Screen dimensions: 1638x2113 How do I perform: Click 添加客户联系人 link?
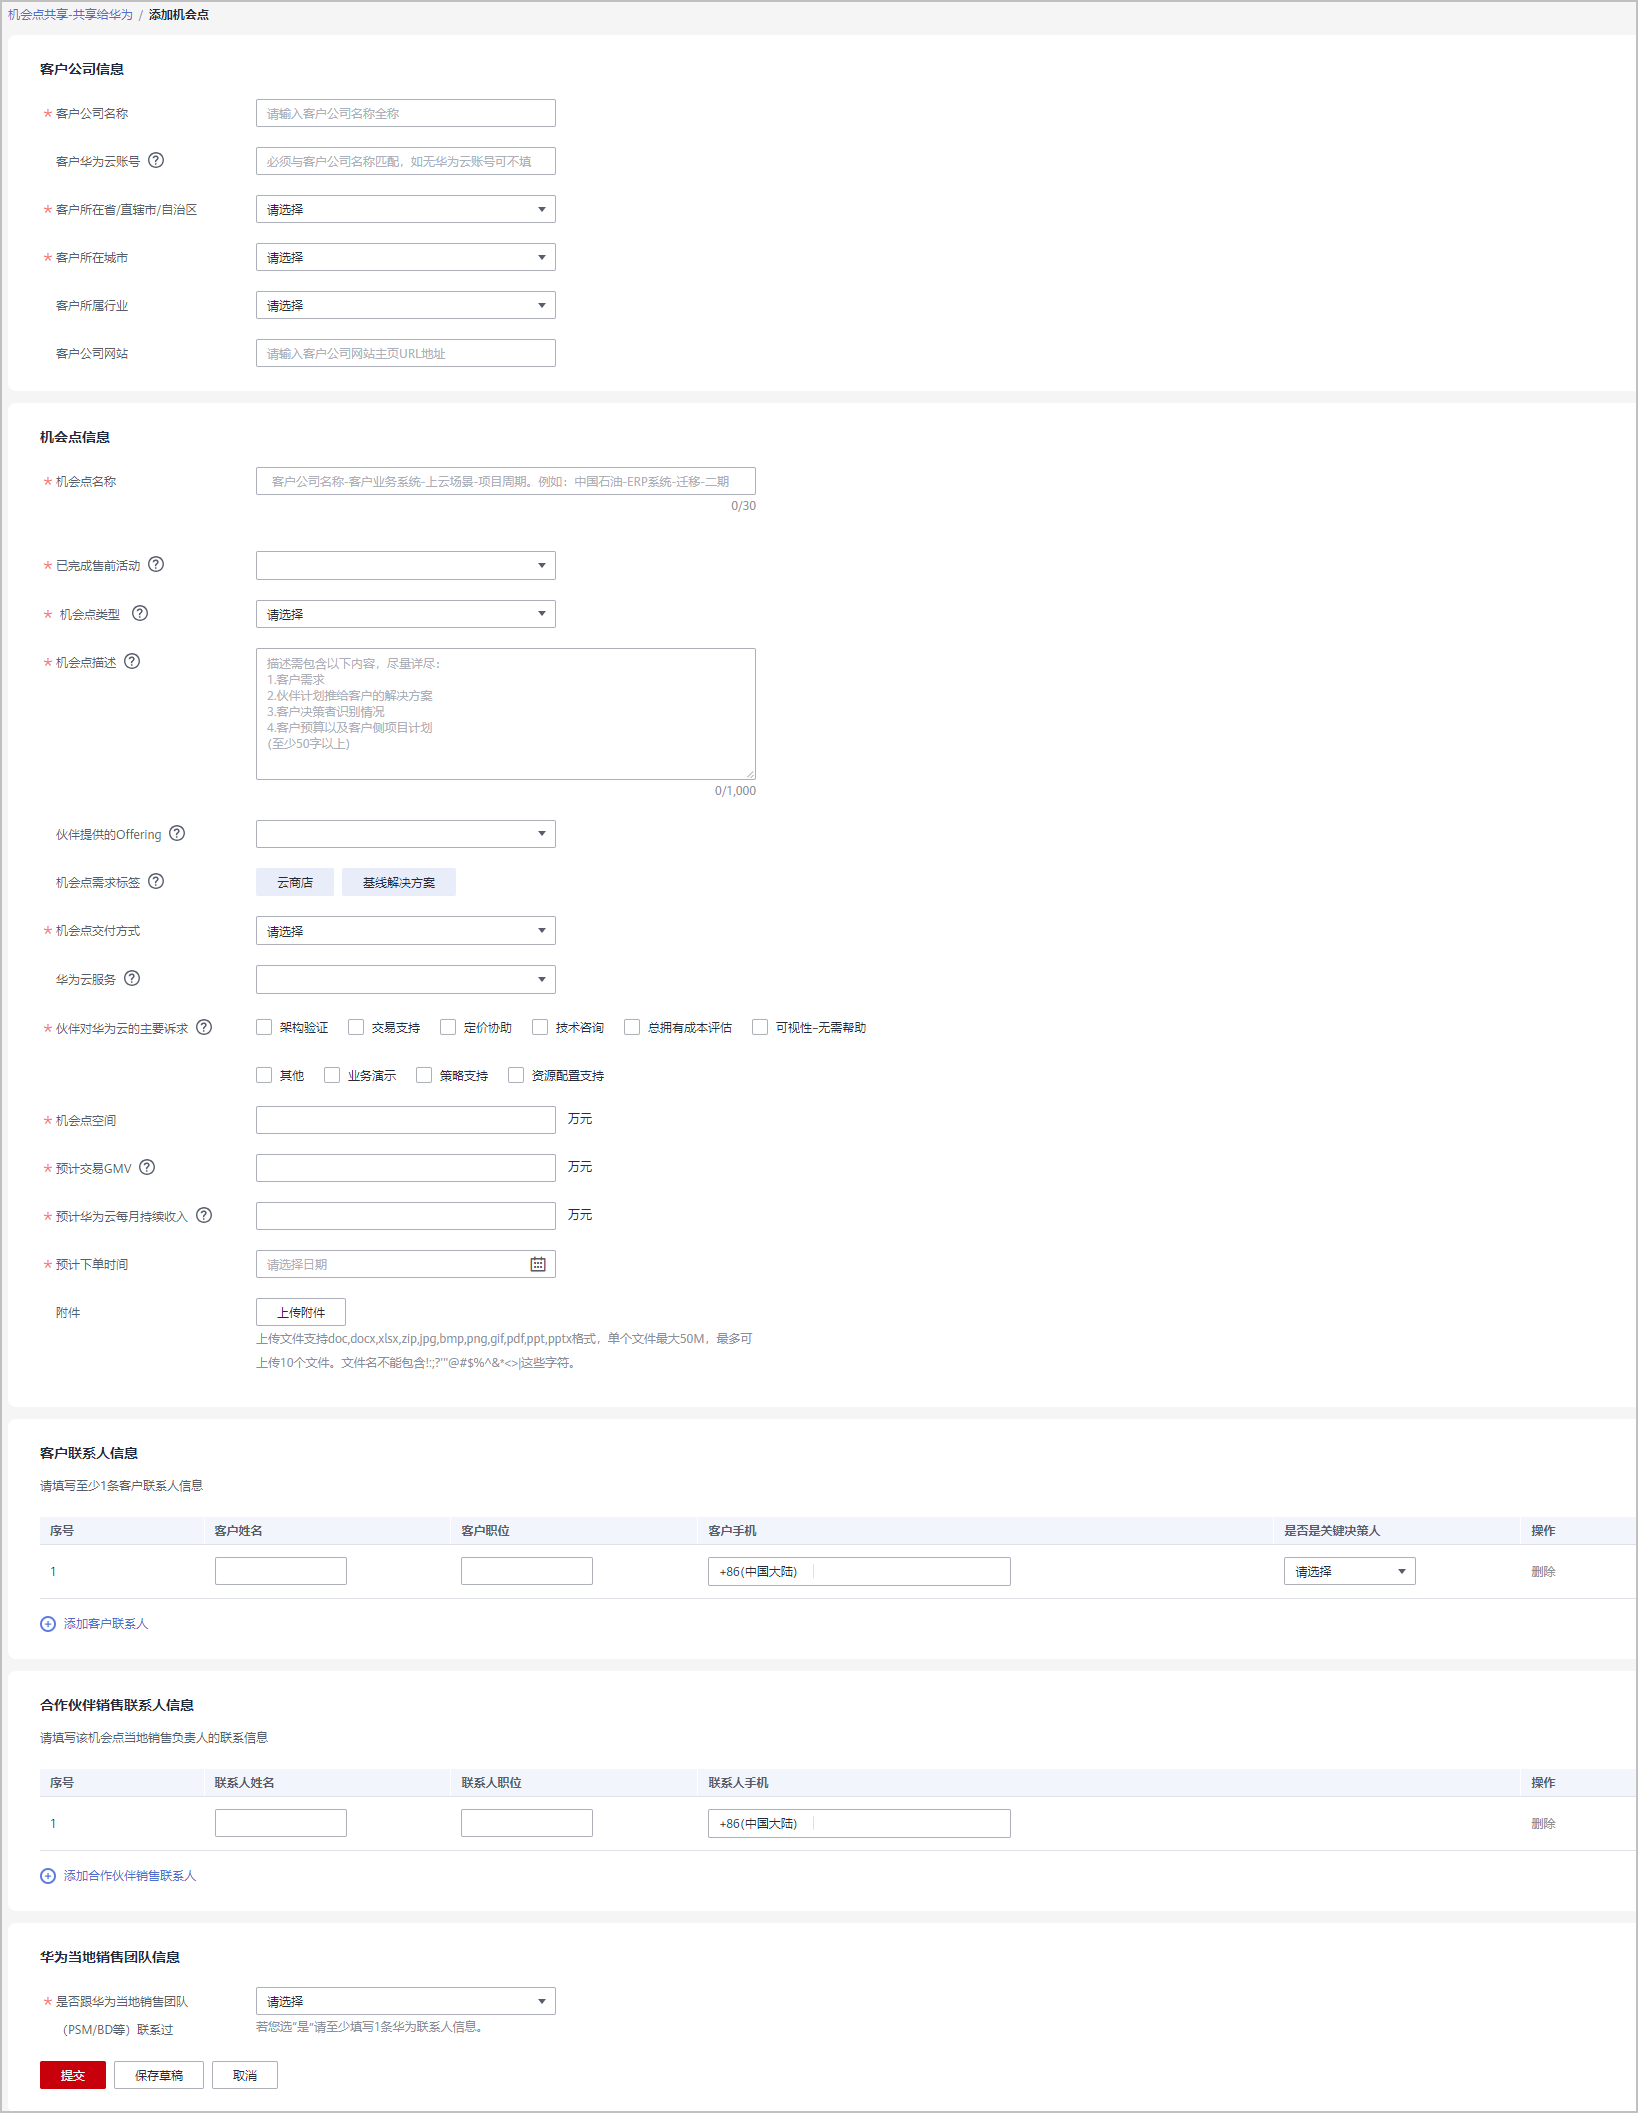[x=106, y=1624]
